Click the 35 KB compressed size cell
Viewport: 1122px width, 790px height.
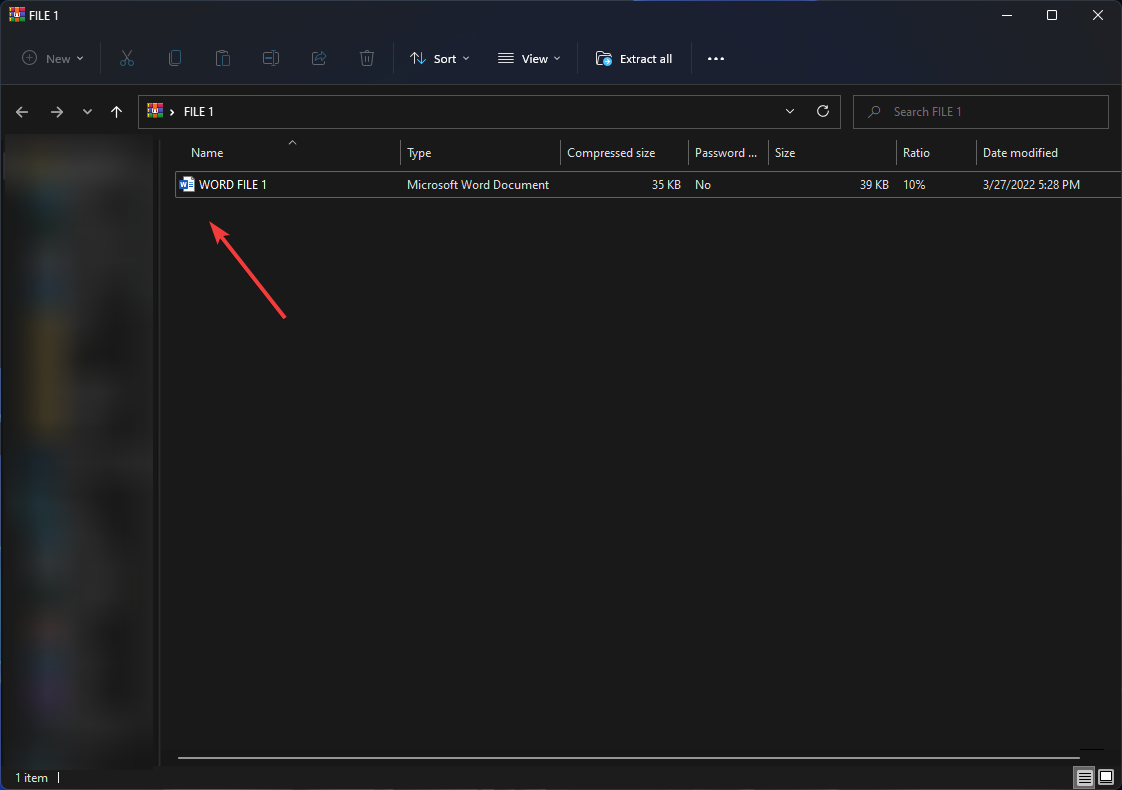(x=666, y=185)
